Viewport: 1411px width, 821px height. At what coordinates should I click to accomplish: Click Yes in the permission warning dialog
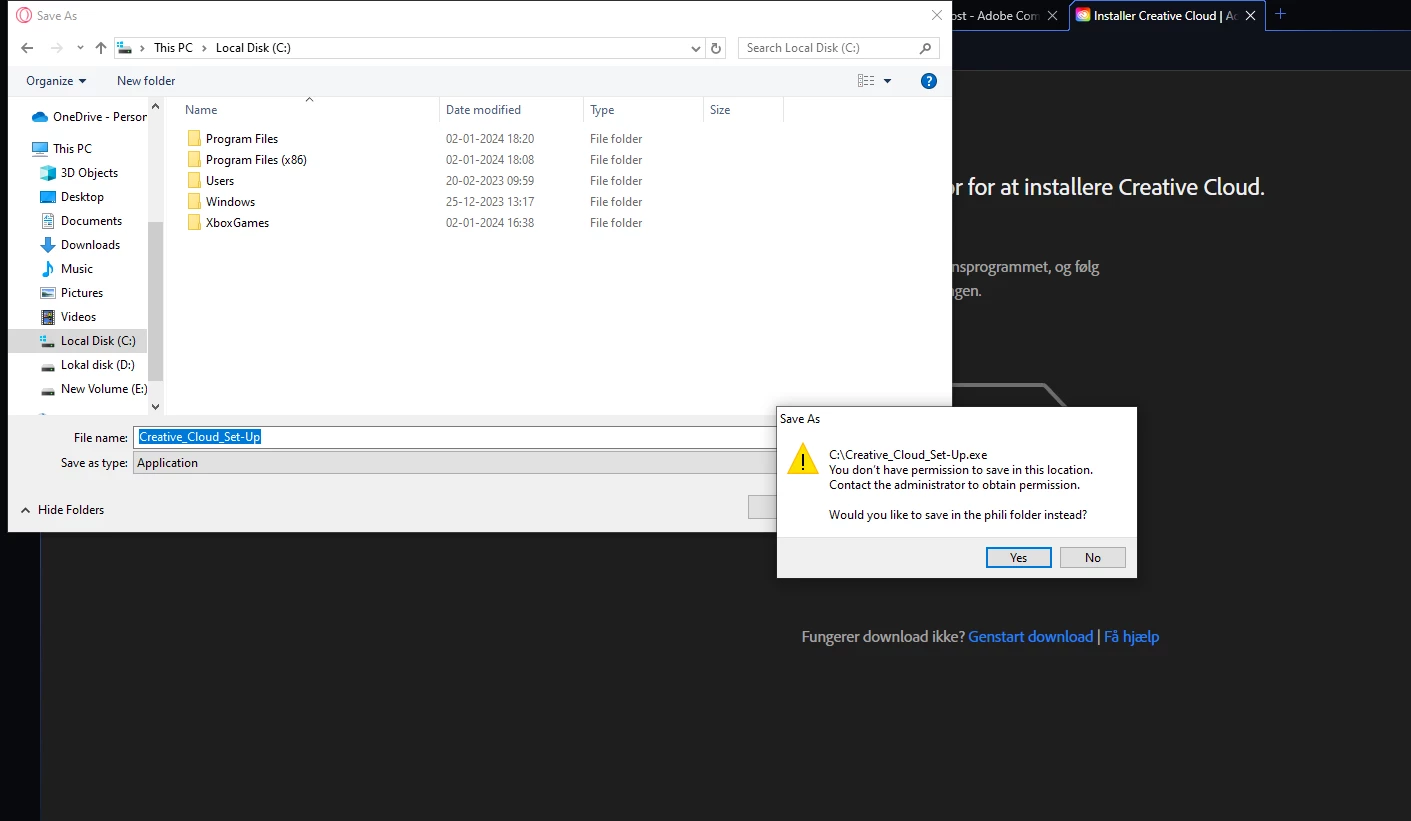click(x=1018, y=557)
